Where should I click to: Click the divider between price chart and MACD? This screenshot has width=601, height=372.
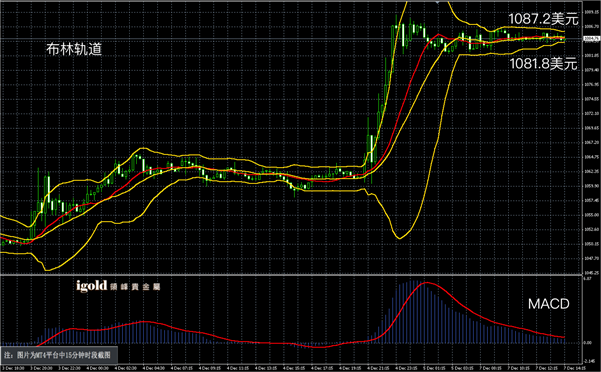click(x=291, y=275)
